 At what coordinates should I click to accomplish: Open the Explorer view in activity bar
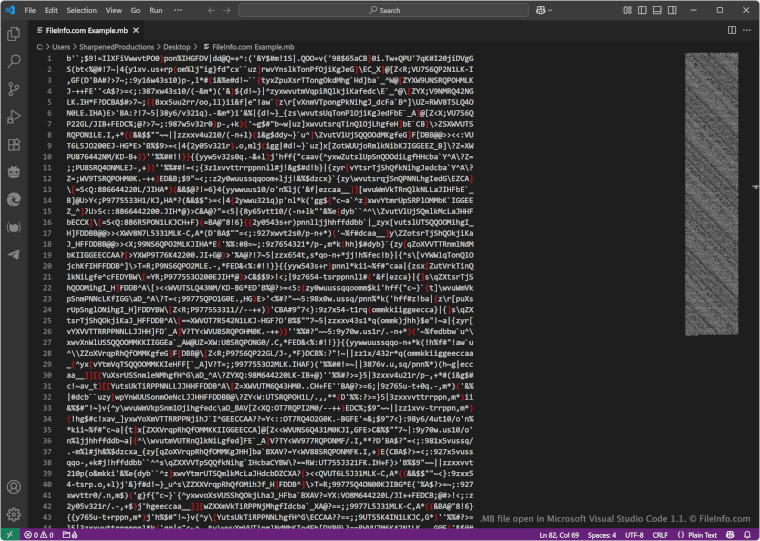click(x=13, y=33)
